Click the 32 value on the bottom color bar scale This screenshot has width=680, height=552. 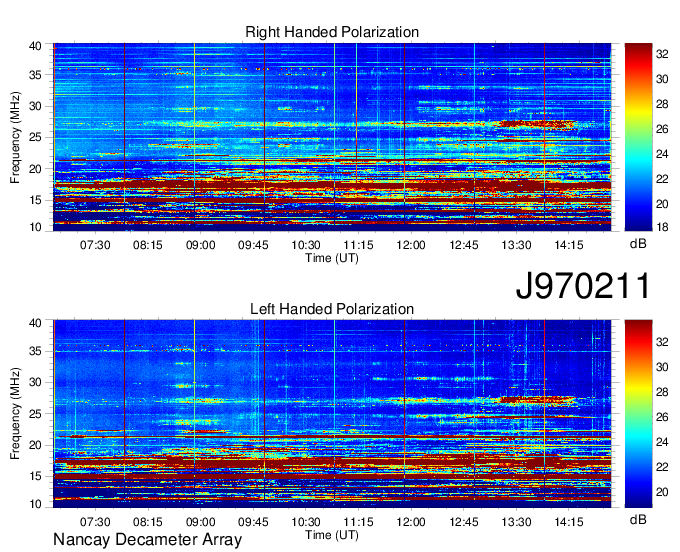coord(662,342)
